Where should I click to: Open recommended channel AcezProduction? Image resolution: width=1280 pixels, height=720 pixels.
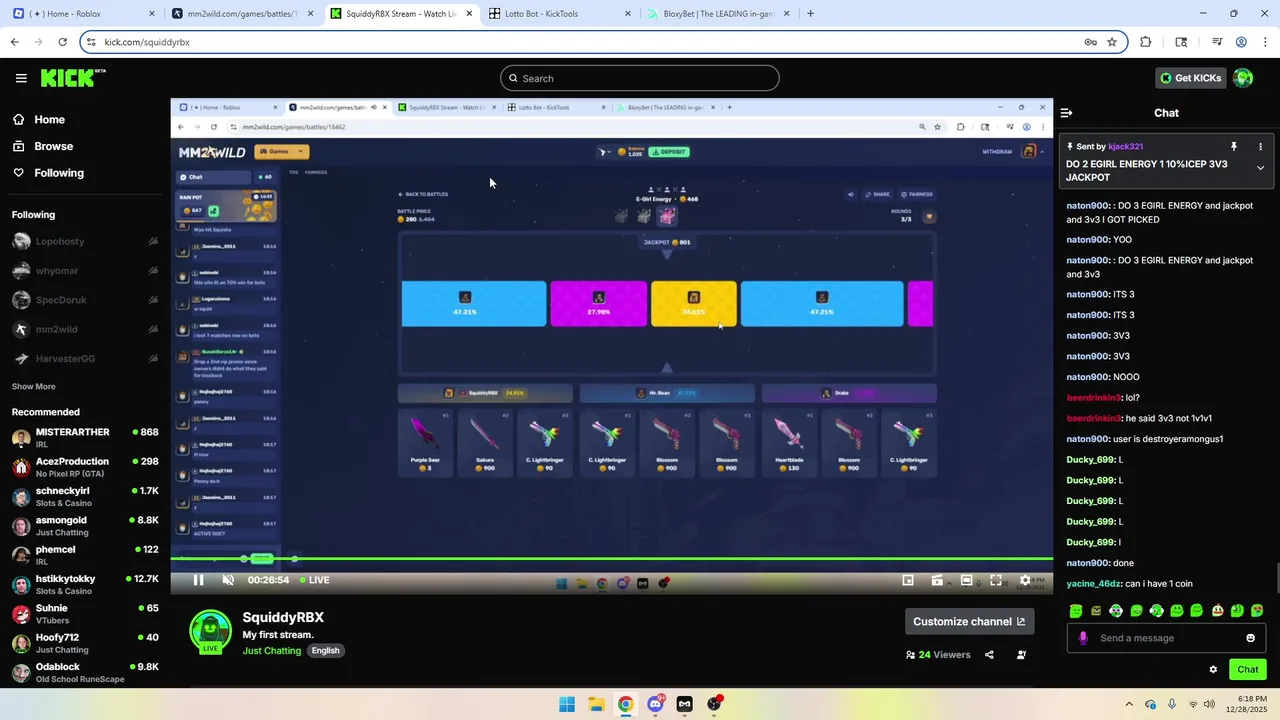pos(85,467)
